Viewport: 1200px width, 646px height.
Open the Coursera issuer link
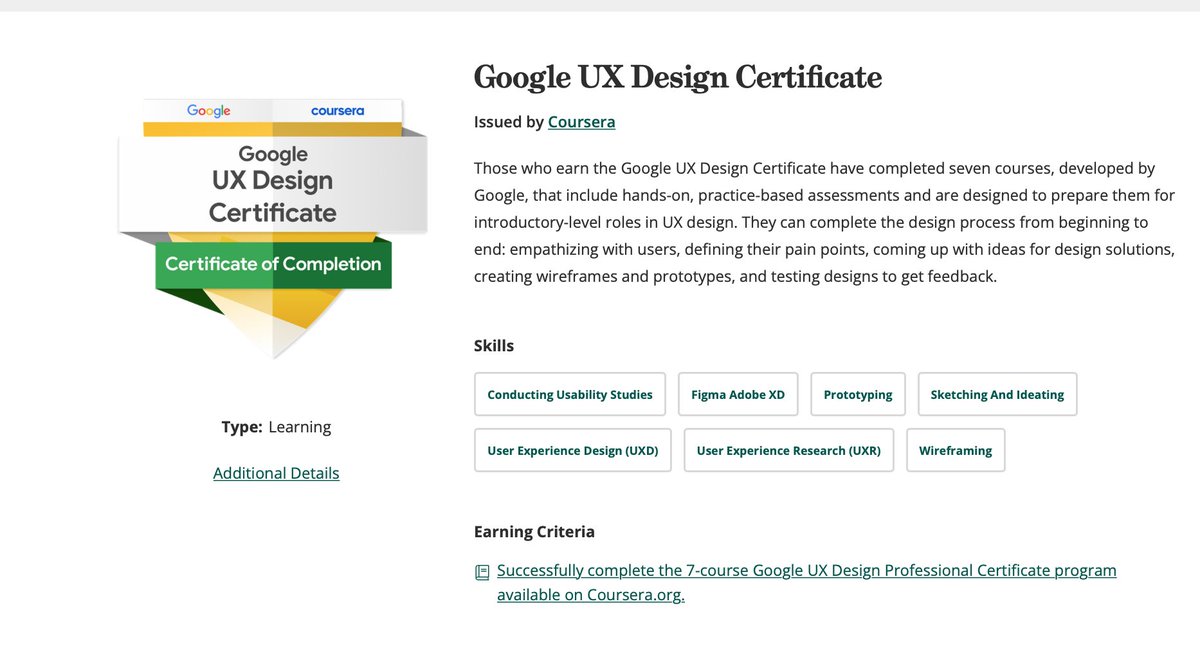pyautogui.click(x=581, y=122)
